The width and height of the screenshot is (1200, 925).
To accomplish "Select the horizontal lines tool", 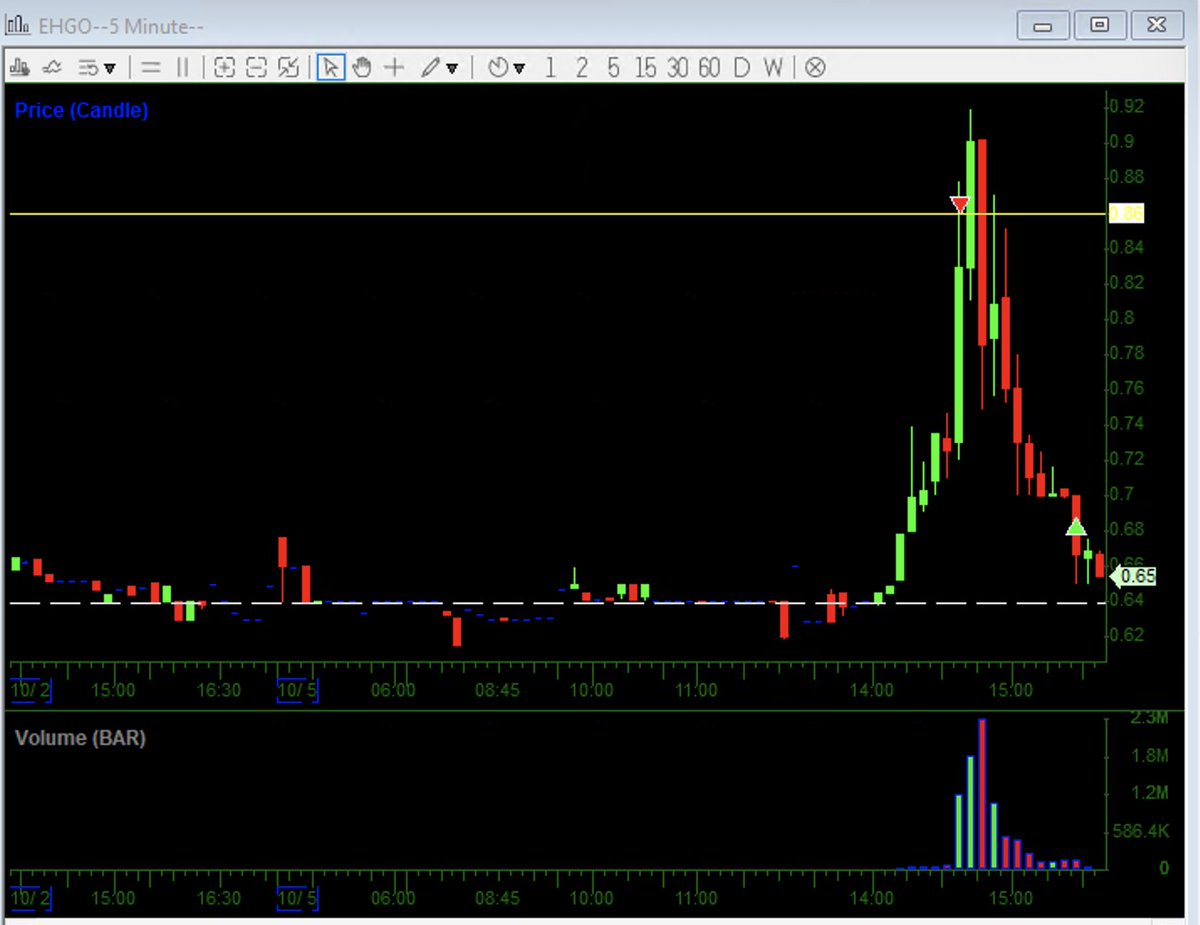I will [x=151, y=68].
